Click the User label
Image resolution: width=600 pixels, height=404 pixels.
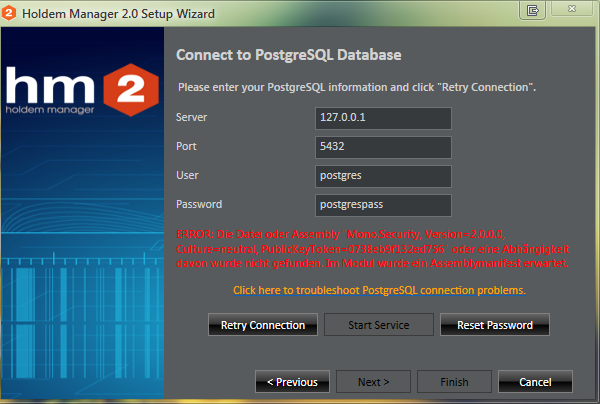187,175
